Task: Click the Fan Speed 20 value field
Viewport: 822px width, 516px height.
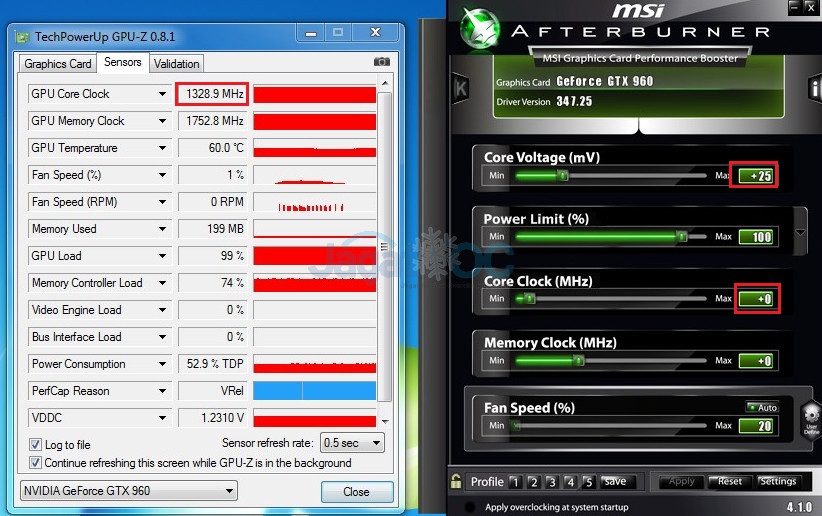Action: click(x=755, y=426)
